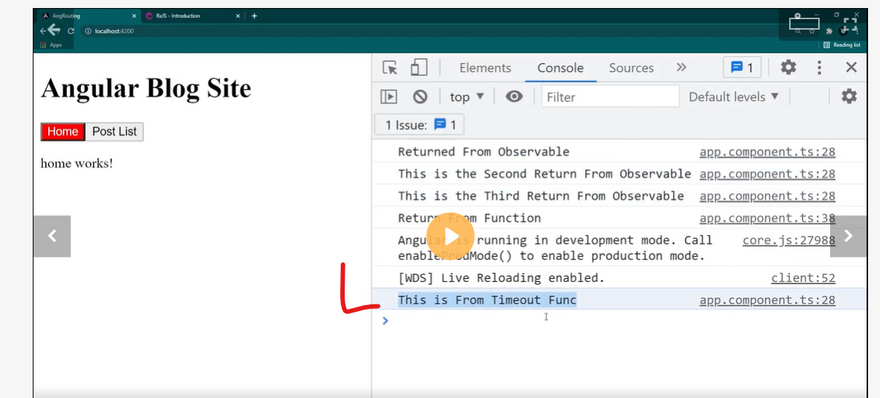The height and width of the screenshot is (398, 880).
Task: Open app.component.ts:28 link for Third Return row
Action: pos(767,196)
